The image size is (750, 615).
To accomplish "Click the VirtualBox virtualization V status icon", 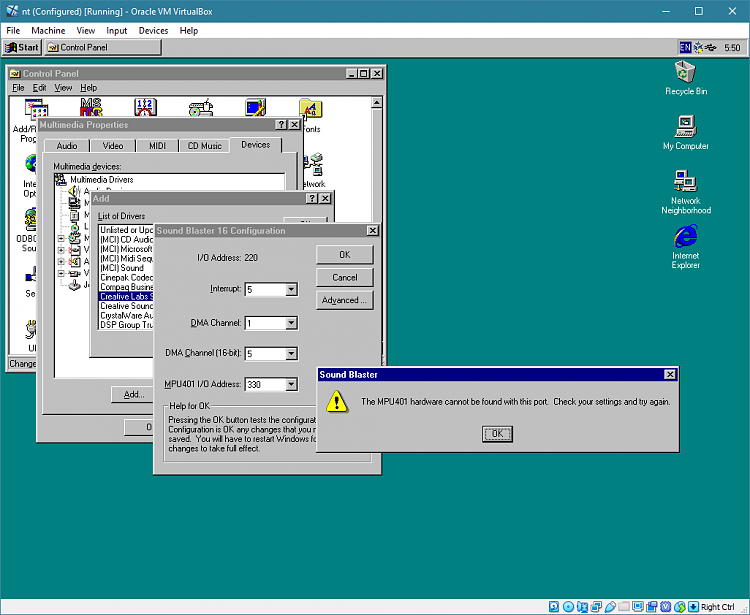I will 665,607.
